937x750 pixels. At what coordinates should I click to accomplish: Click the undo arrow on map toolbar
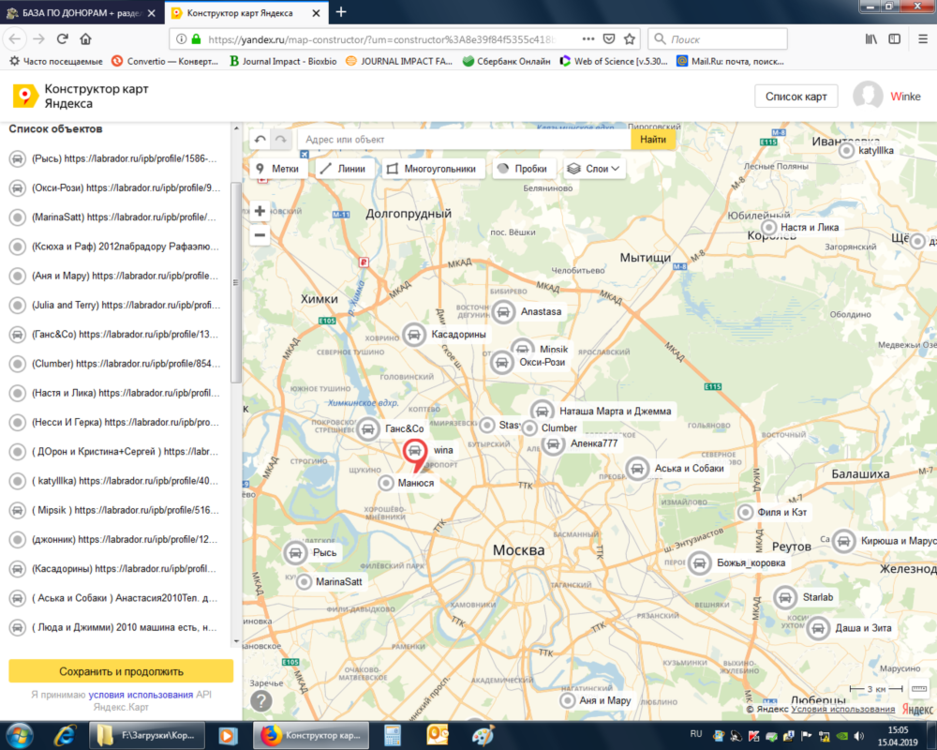point(261,140)
